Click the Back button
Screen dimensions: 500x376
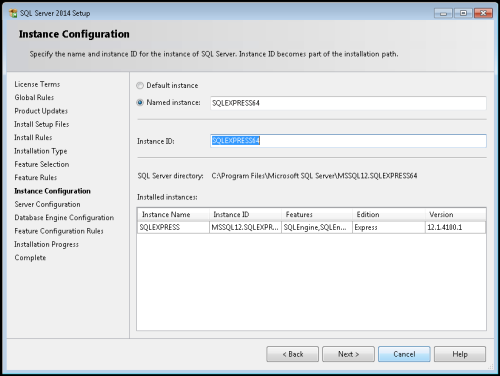tap(292, 354)
